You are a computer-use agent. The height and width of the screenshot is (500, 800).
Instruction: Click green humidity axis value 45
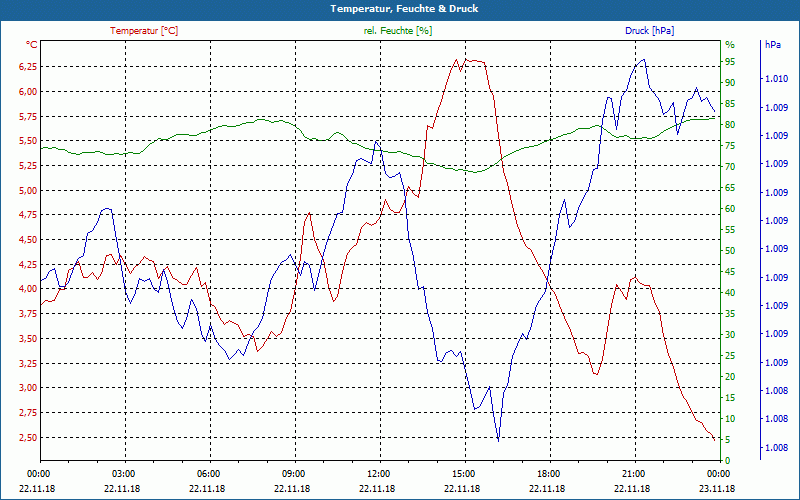[x=730, y=271]
